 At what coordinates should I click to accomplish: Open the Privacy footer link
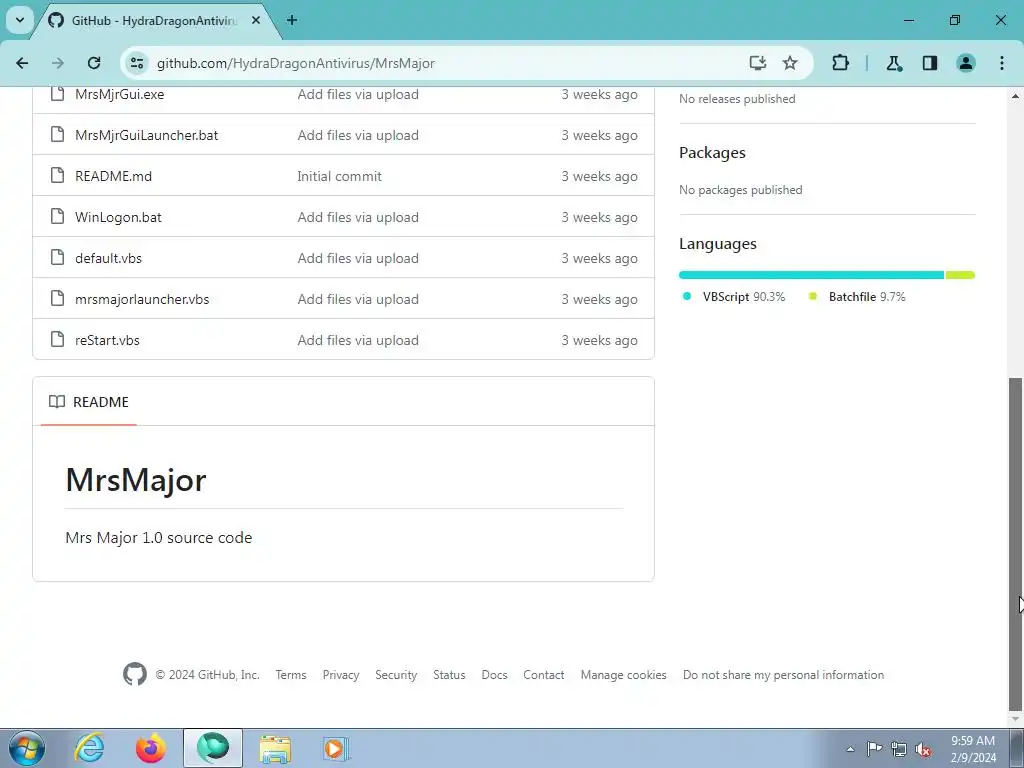point(341,675)
